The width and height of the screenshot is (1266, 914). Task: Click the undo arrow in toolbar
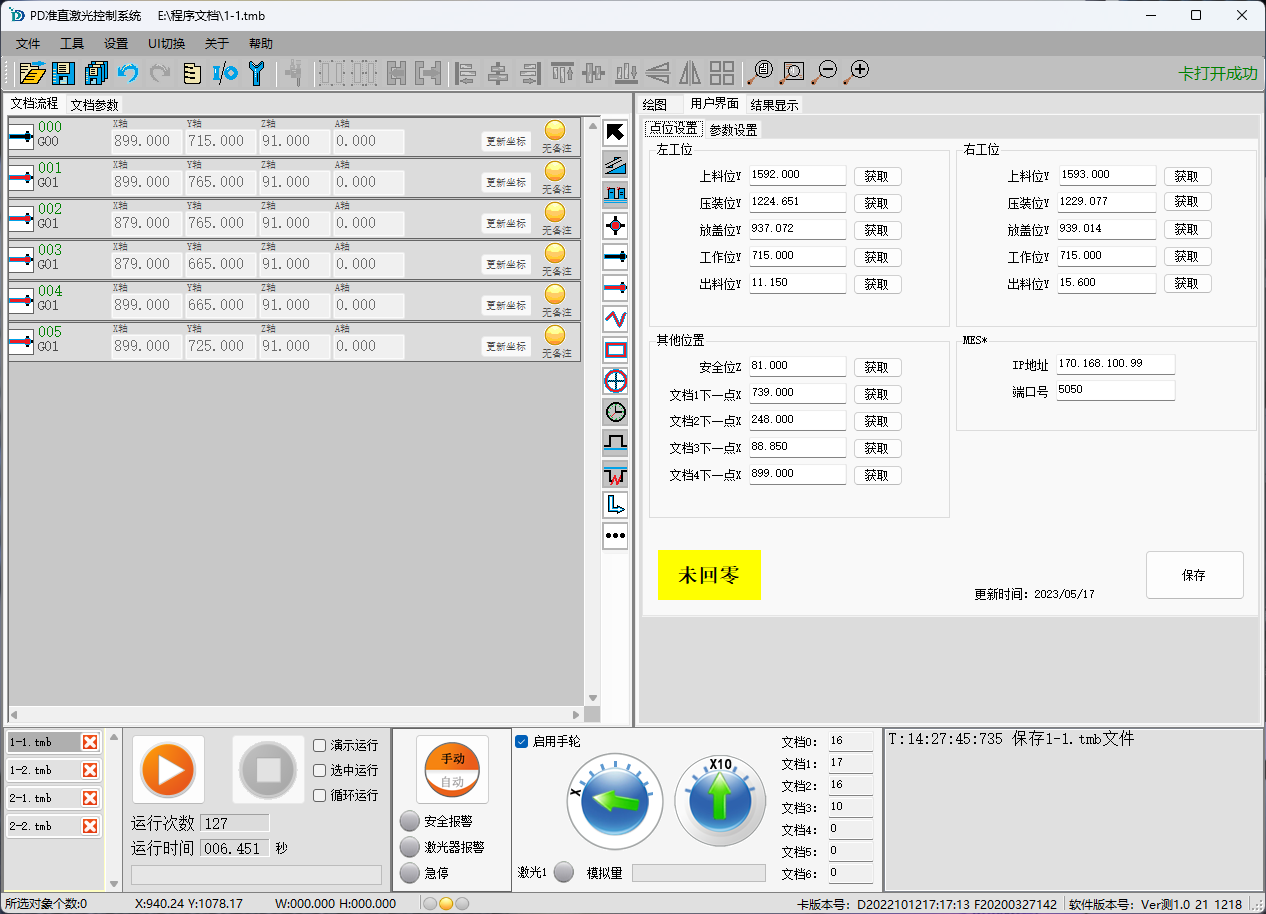[x=128, y=72]
